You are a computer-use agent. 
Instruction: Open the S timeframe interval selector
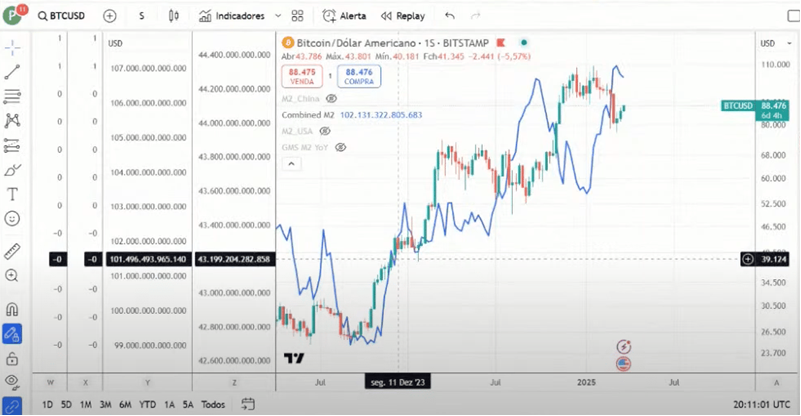[142, 16]
